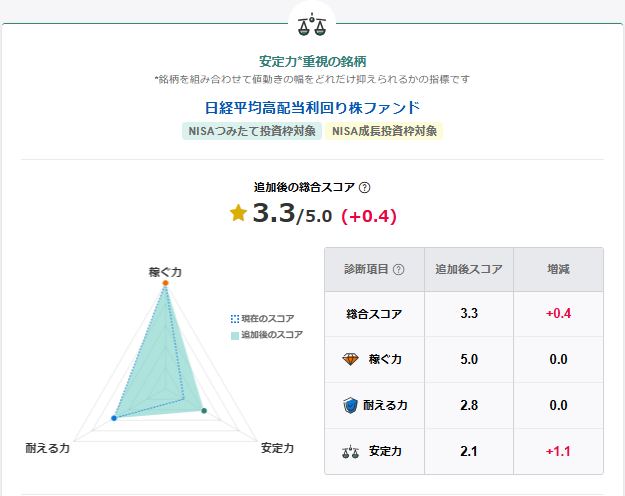625x496 pixels.
Task: Click the help icon next to 診断項目
Action: 399,269
